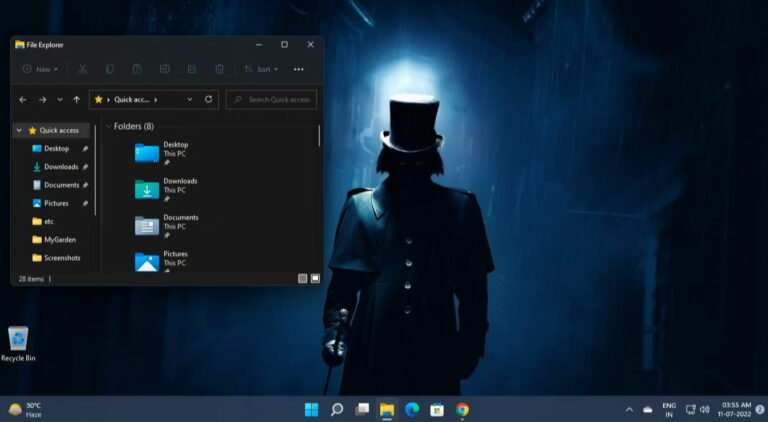Click the Delete trash icon
768x422 pixels.
(220, 70)
